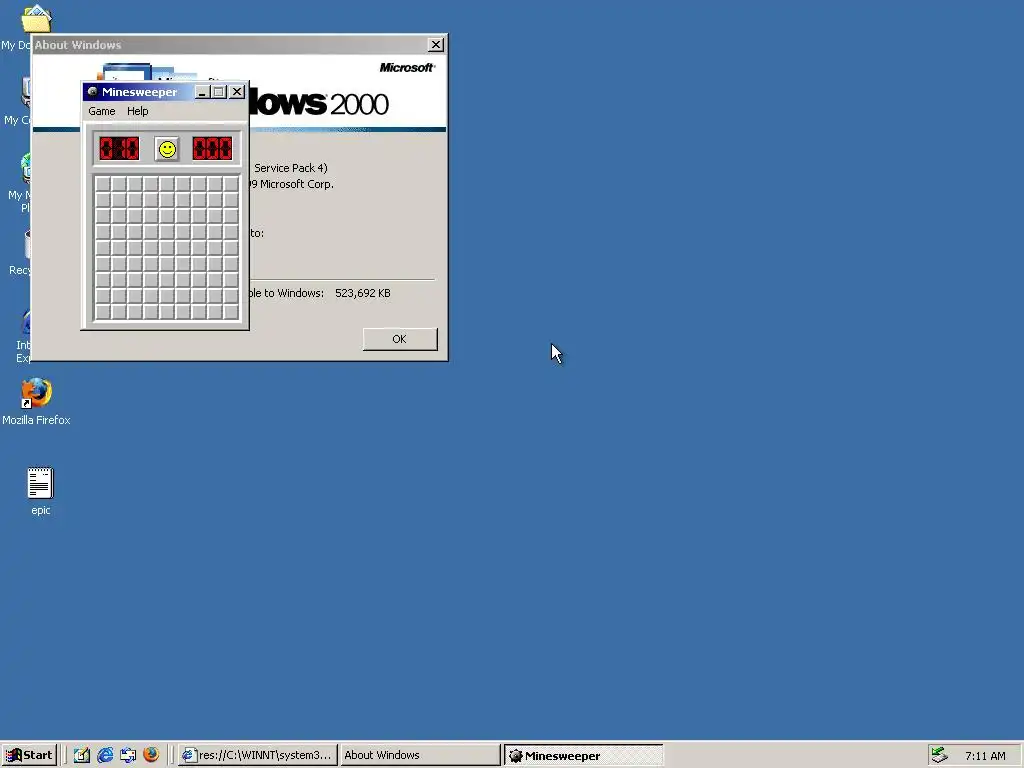Open the Game menu in Minesweeper
The height and width of the screenshot is (768, 1024).
(x=102, y=111)
